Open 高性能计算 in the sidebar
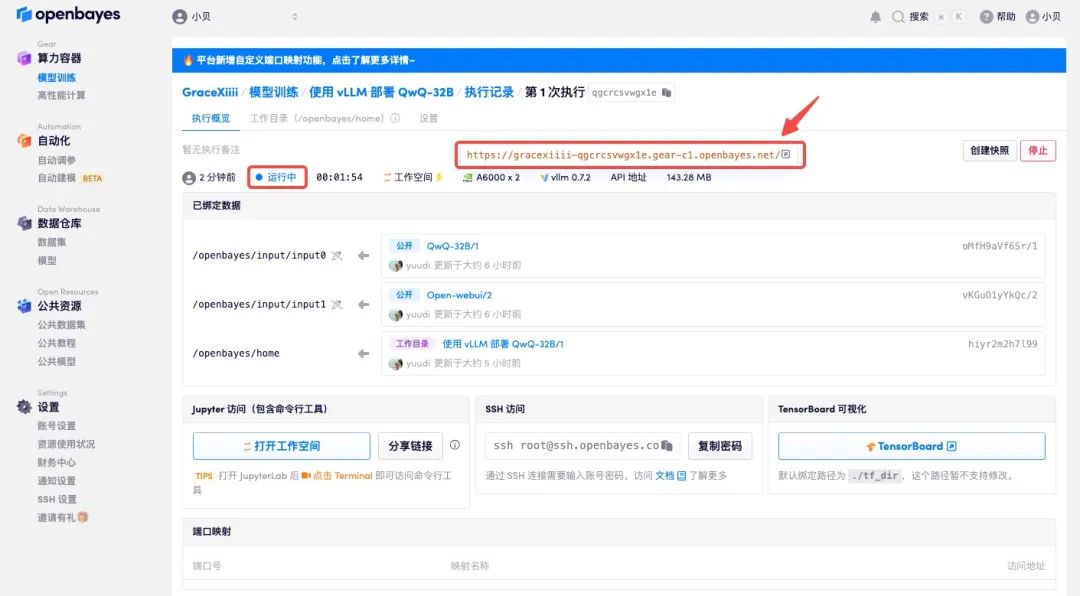This screenshot has height=596, width=1080. tap(61, 96)
